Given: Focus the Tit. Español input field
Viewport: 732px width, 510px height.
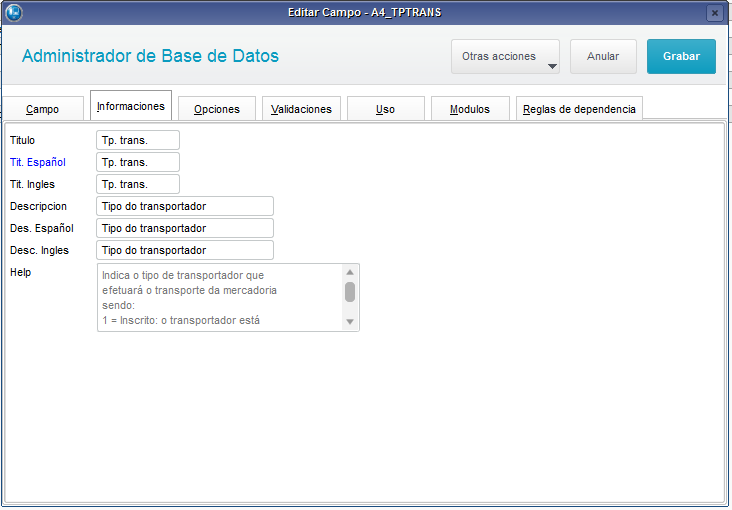Looking at the screenshot, I should 138,162.
